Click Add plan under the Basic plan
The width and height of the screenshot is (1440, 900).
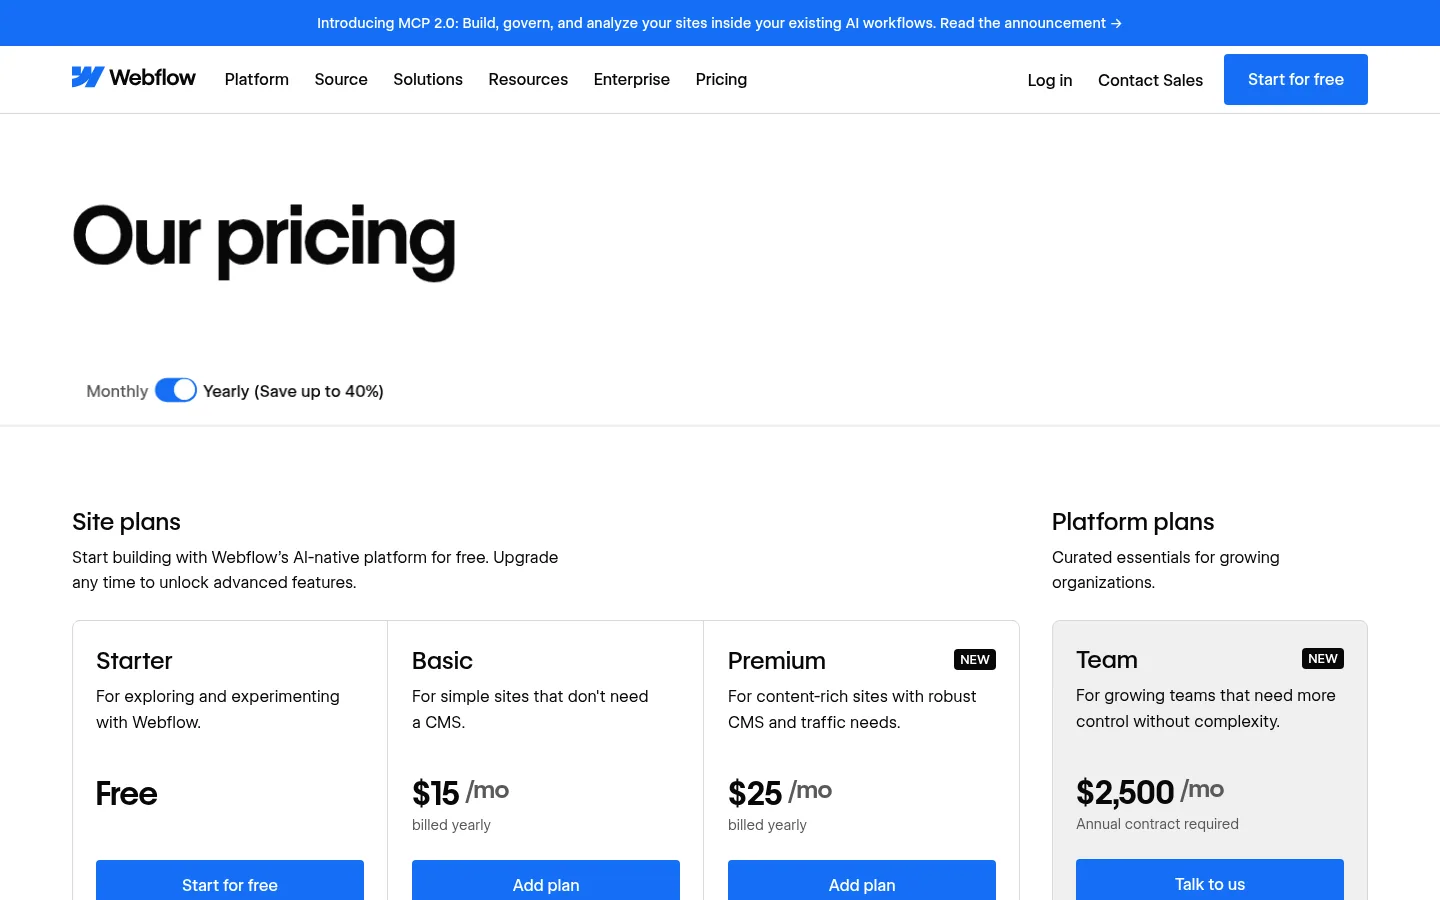pyautogui.click(x=546, y=882)
